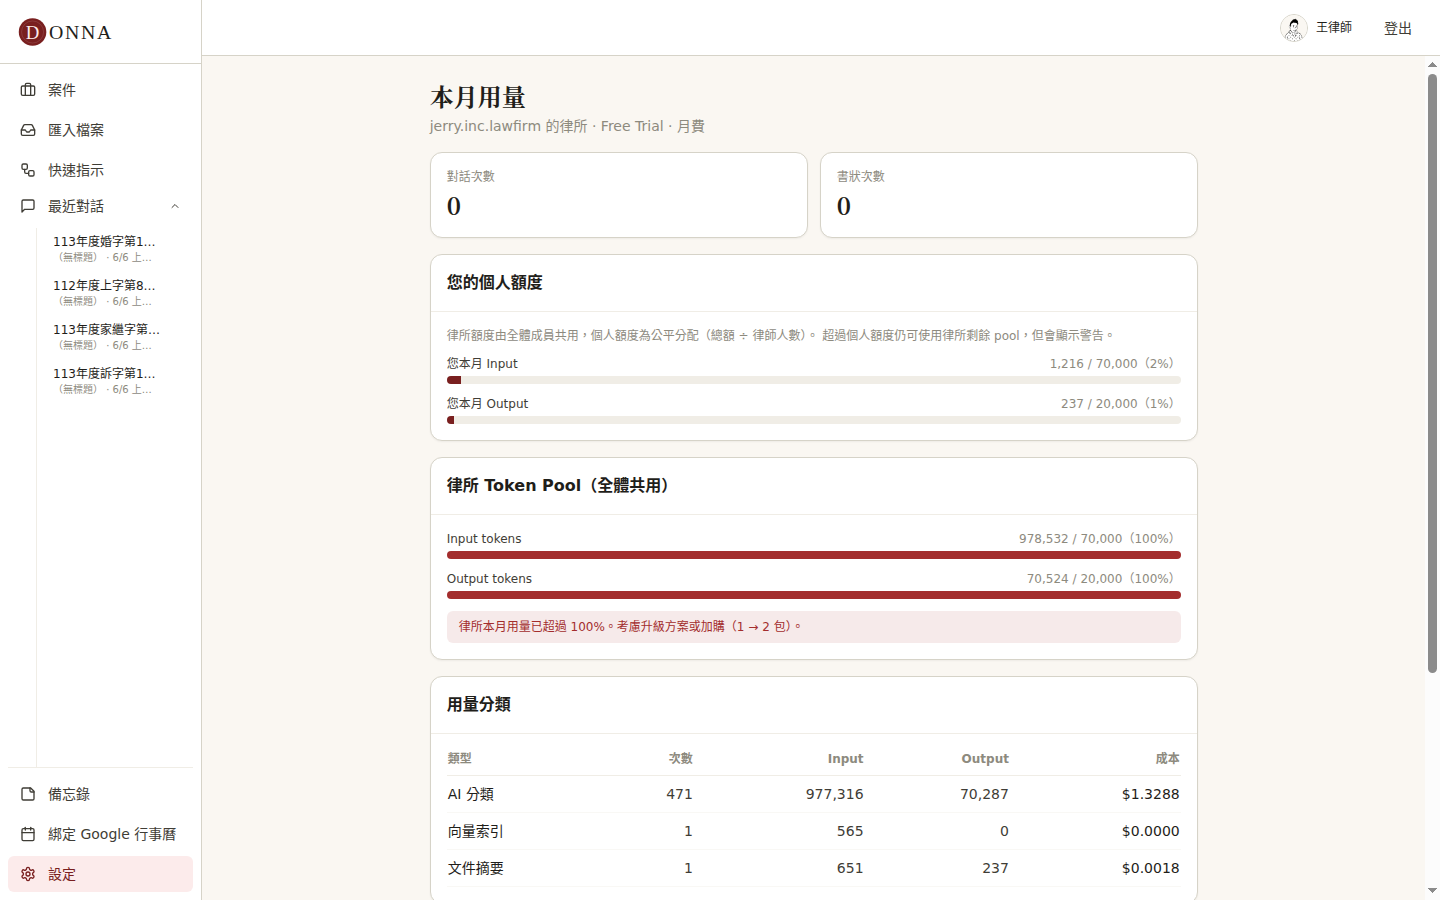Click the 向量索引 row label
1440x900 pixels.
coord(476,831)
